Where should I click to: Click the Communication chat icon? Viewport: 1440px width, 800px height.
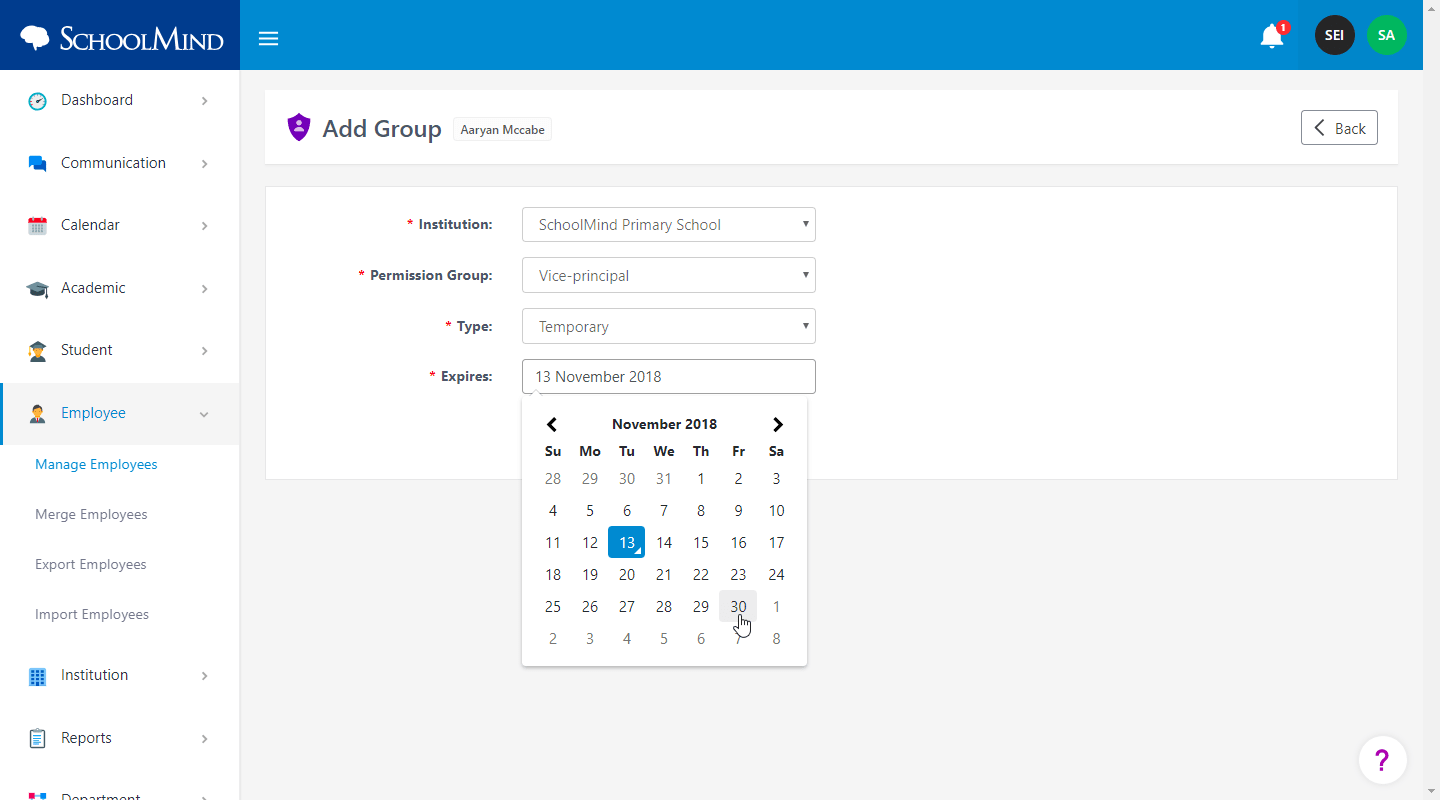pos(37,163)
